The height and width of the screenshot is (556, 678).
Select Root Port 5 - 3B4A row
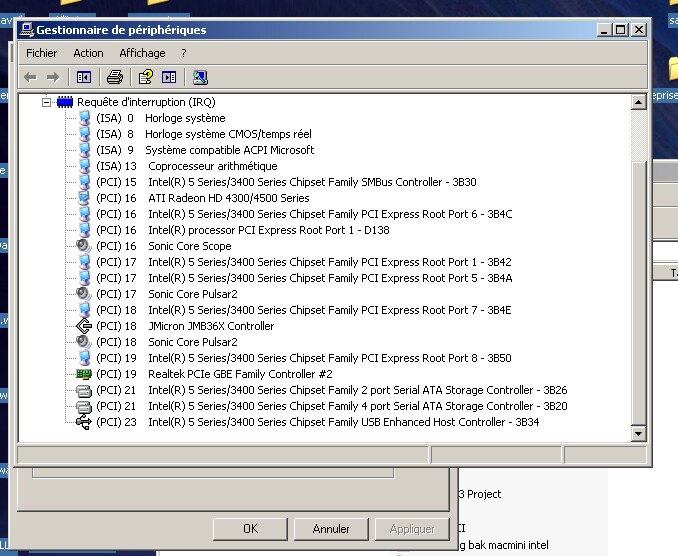point(330,278)
